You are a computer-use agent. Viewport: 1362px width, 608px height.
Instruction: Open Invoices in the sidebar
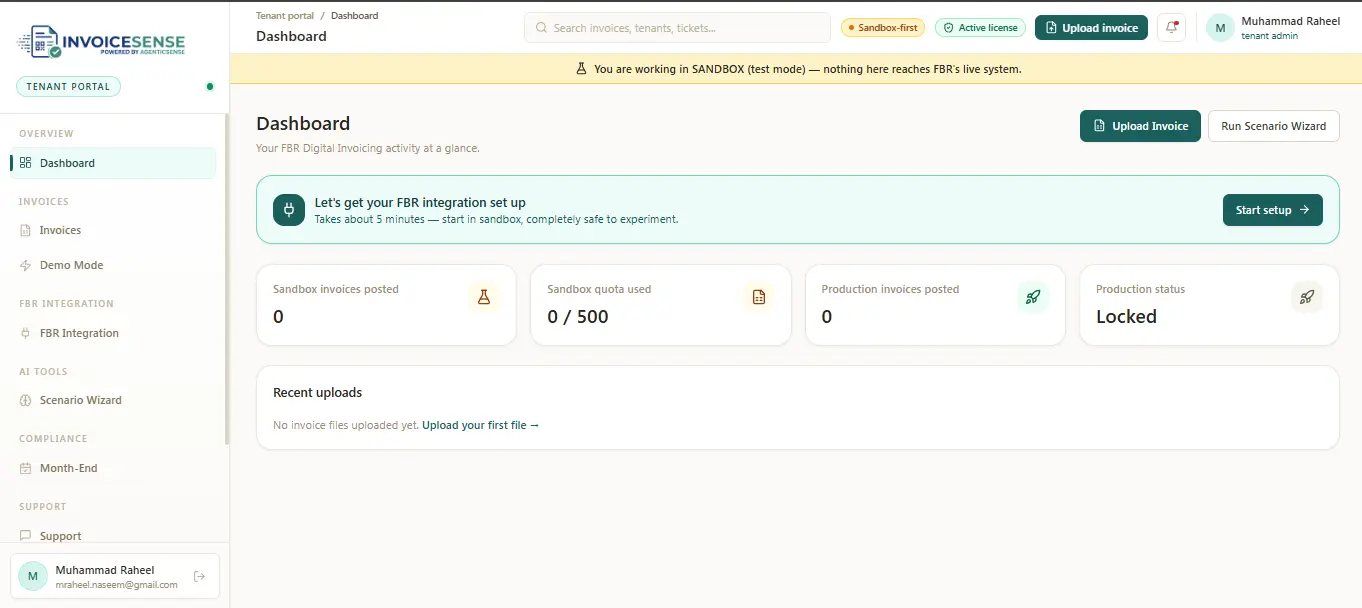113,230
